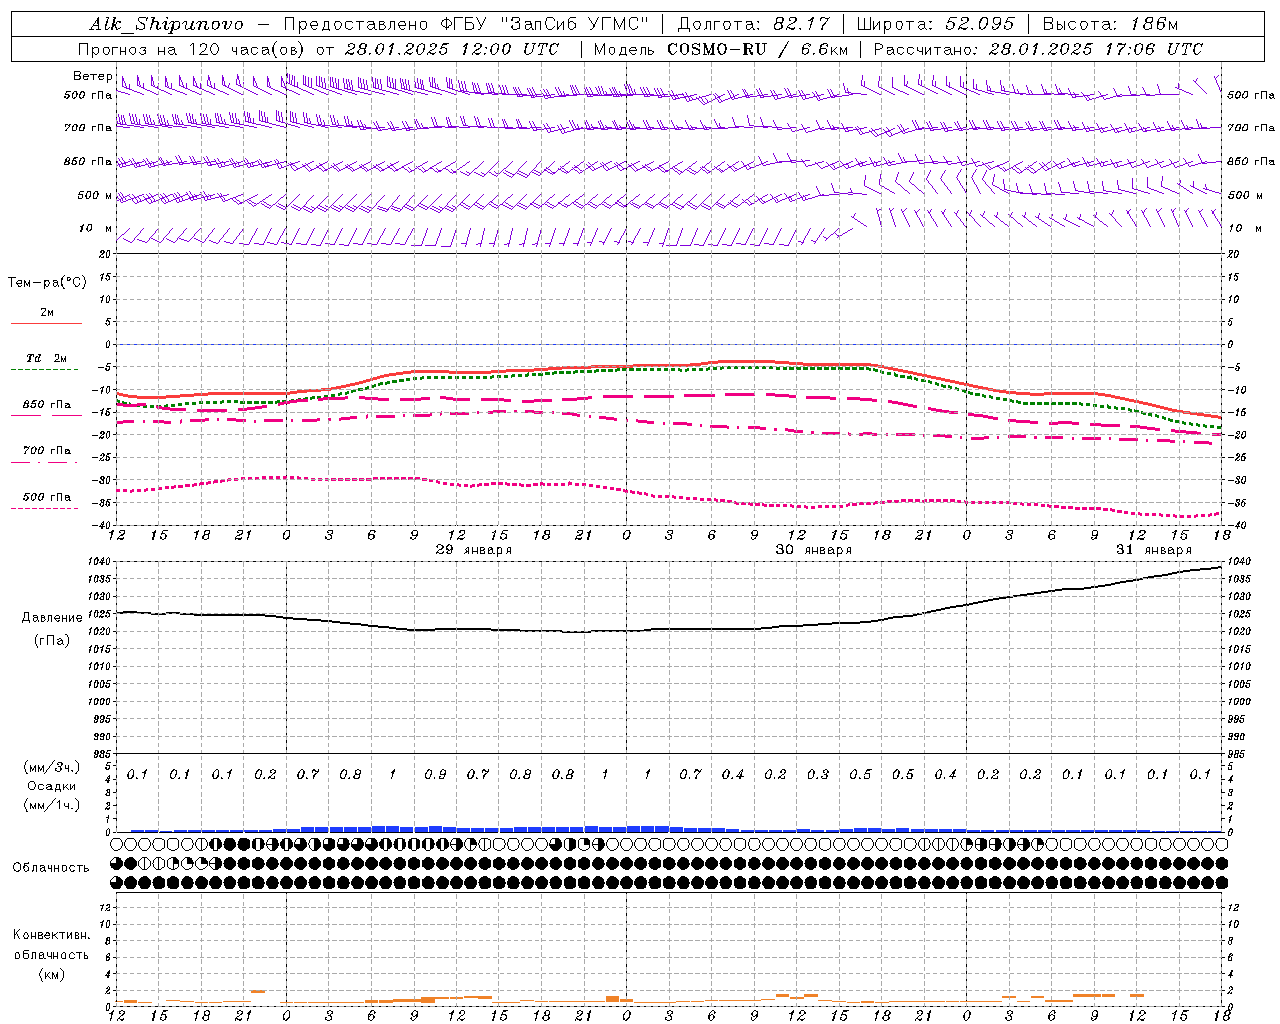This screenshot has height=1024, width=1280.
Task: Click the 'Давление' pressure chart label
Action: (x=52, y=618)
